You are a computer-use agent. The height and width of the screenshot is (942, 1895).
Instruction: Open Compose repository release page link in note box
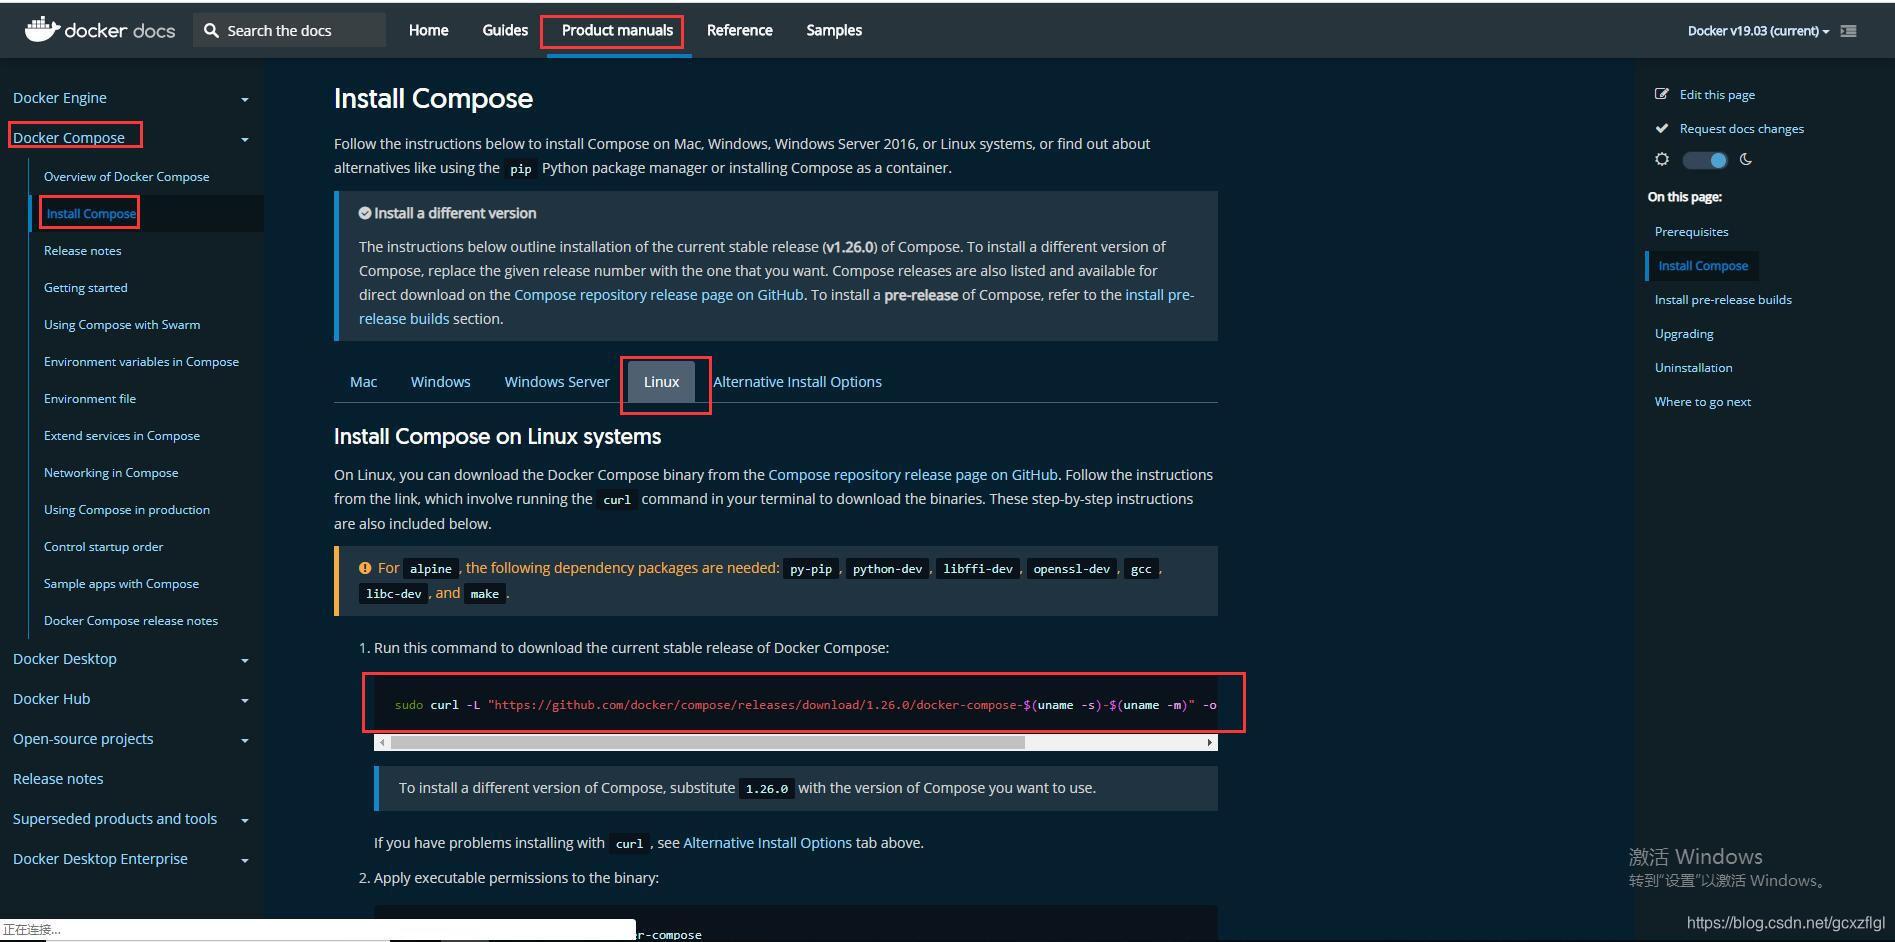point(658,295)
